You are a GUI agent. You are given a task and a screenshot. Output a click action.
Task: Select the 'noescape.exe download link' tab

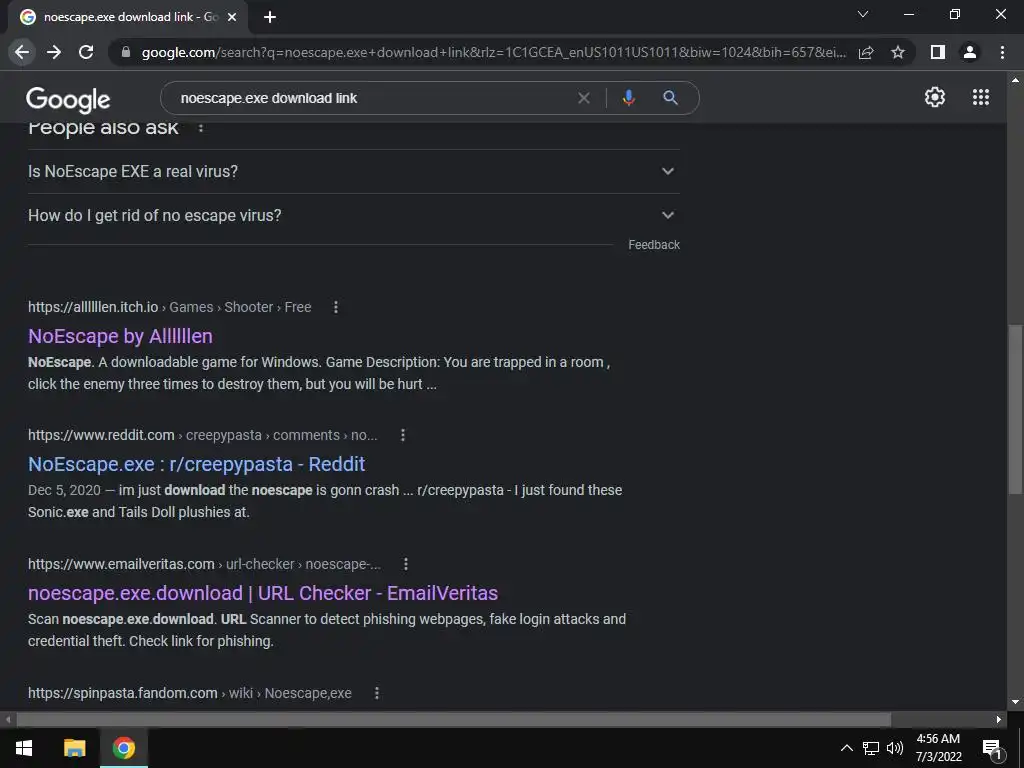[x=130, y=17]
